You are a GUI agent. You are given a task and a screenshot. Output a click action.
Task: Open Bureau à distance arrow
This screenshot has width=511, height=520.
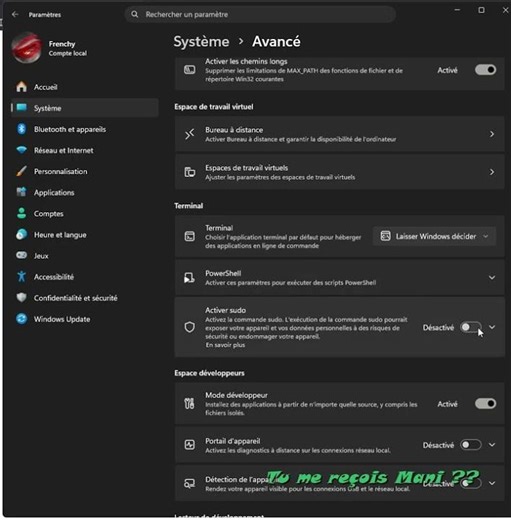[492, 134]
